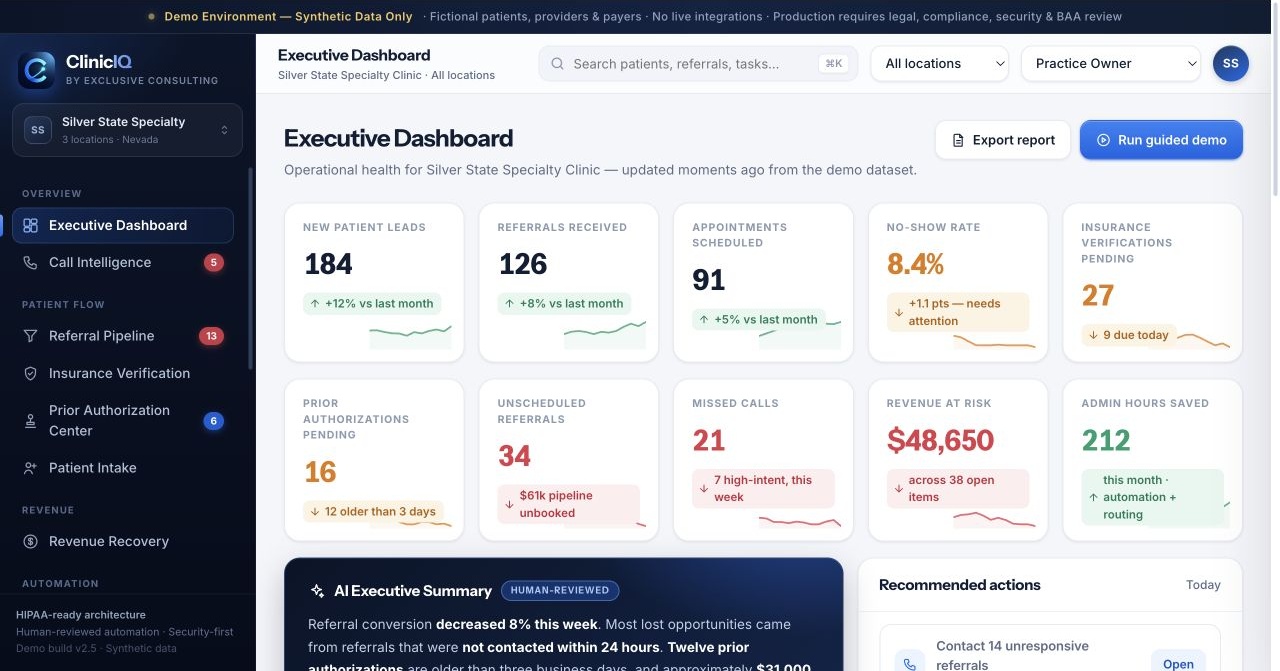Click the +5% vs last month chip
The width and height of the screenshot is (1280, 671).
point(760,320)
